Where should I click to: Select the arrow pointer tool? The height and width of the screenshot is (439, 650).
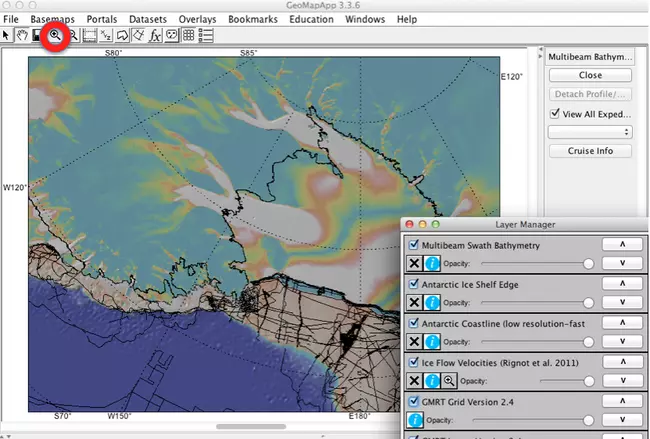(x=7, y=35)
